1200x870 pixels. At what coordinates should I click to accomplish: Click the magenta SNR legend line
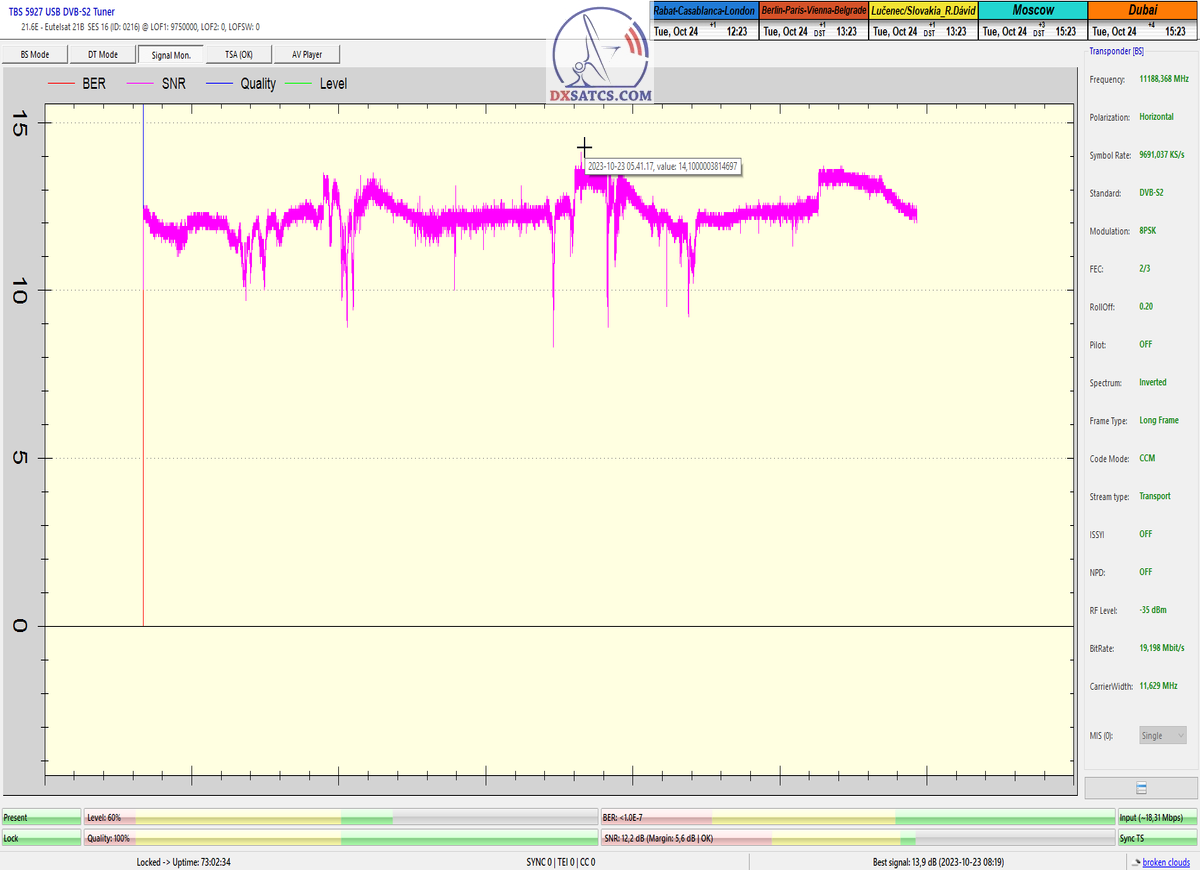click(141, 84)
